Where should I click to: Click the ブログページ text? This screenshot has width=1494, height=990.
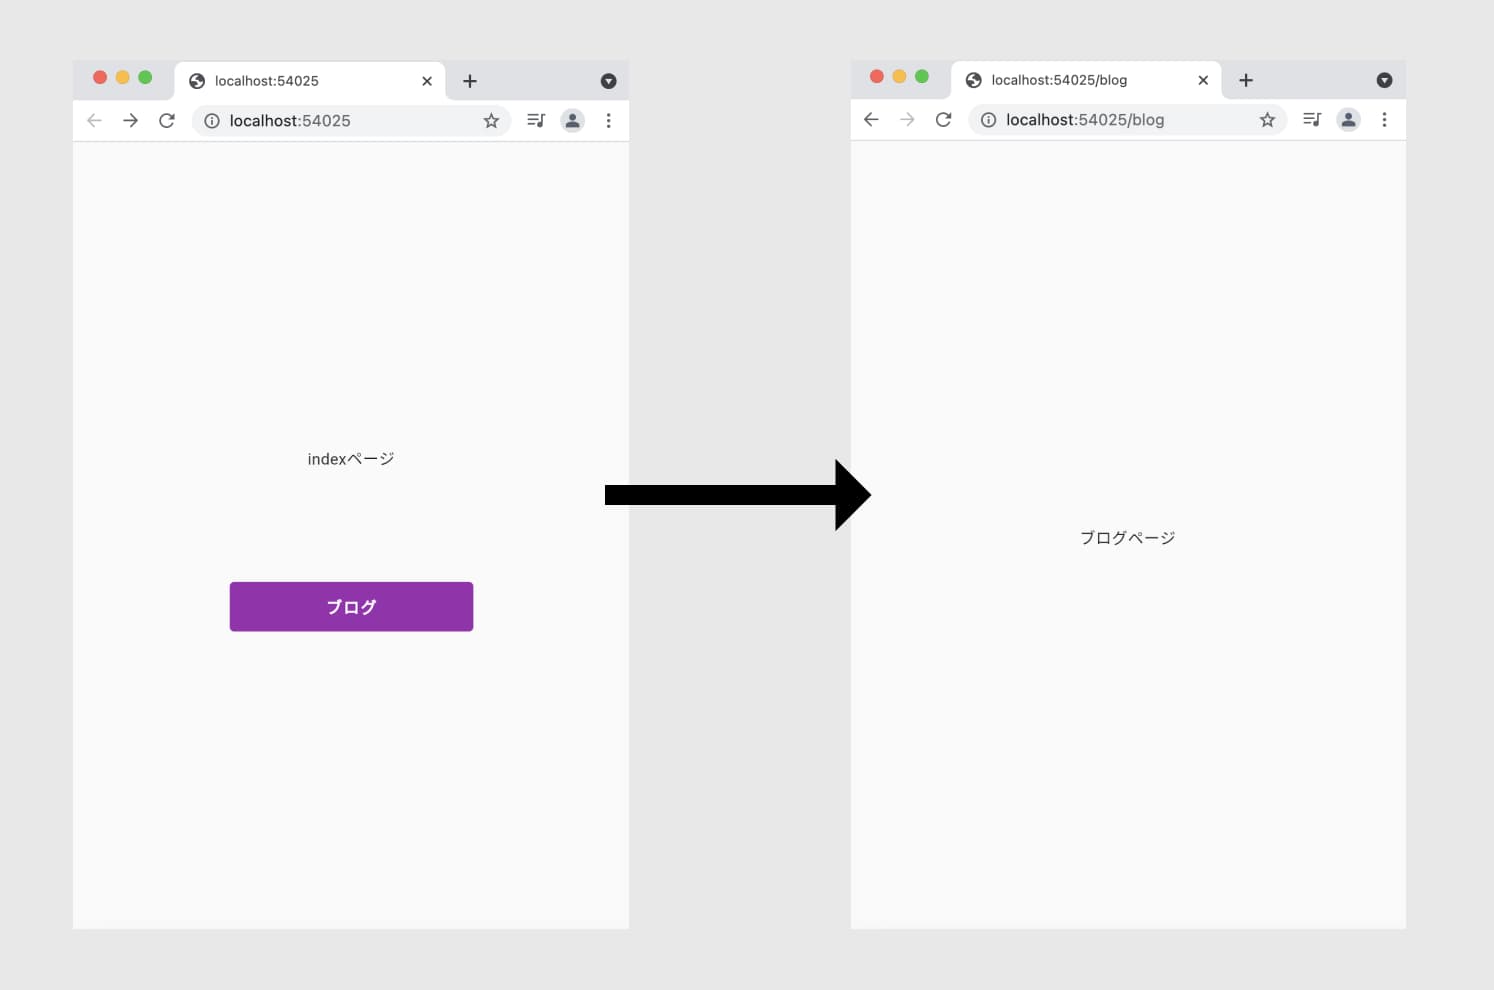coord(1127,537)
